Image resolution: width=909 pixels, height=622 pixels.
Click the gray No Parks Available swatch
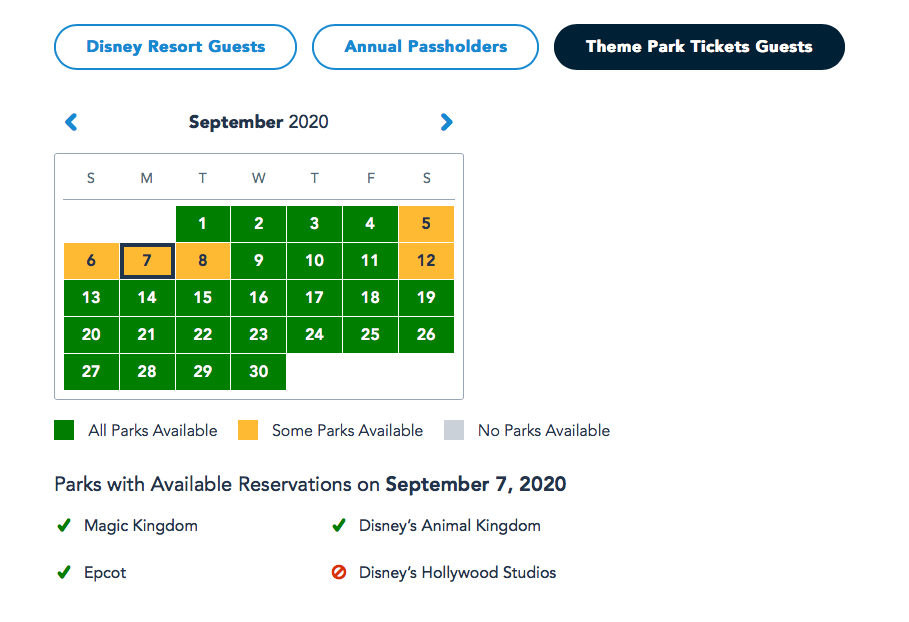(x=454, y=431)
